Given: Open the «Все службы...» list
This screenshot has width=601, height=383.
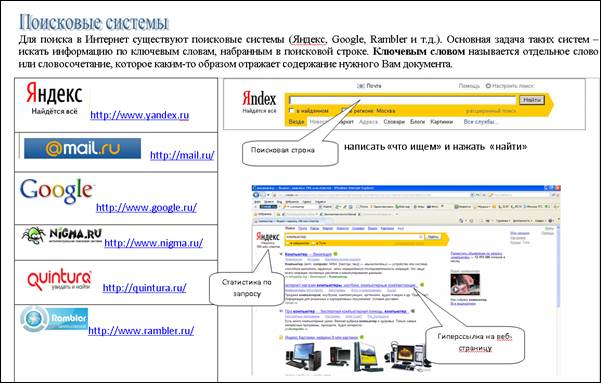Looking at the screenshot, I should pyautogui.click(x=481, y=122).
